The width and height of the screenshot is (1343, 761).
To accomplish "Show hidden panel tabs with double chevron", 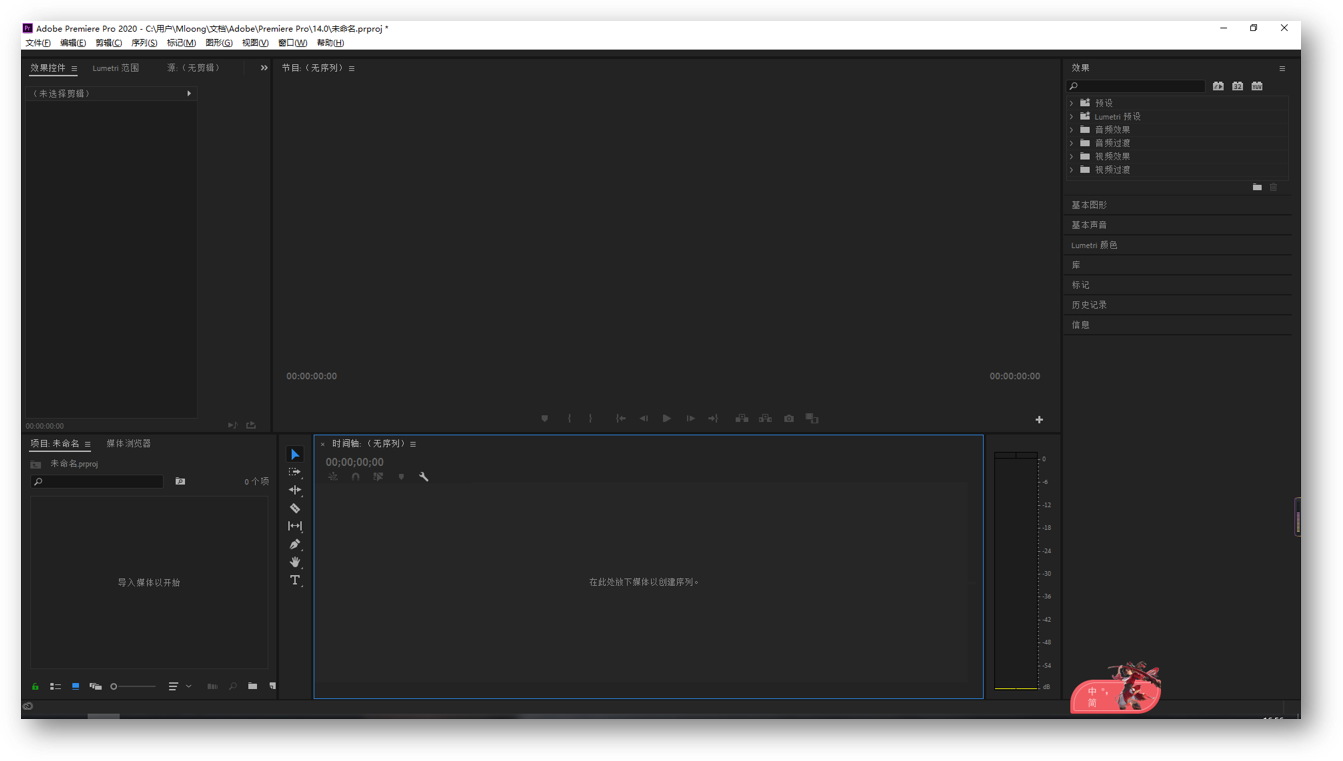I will [x=264, y=68].
